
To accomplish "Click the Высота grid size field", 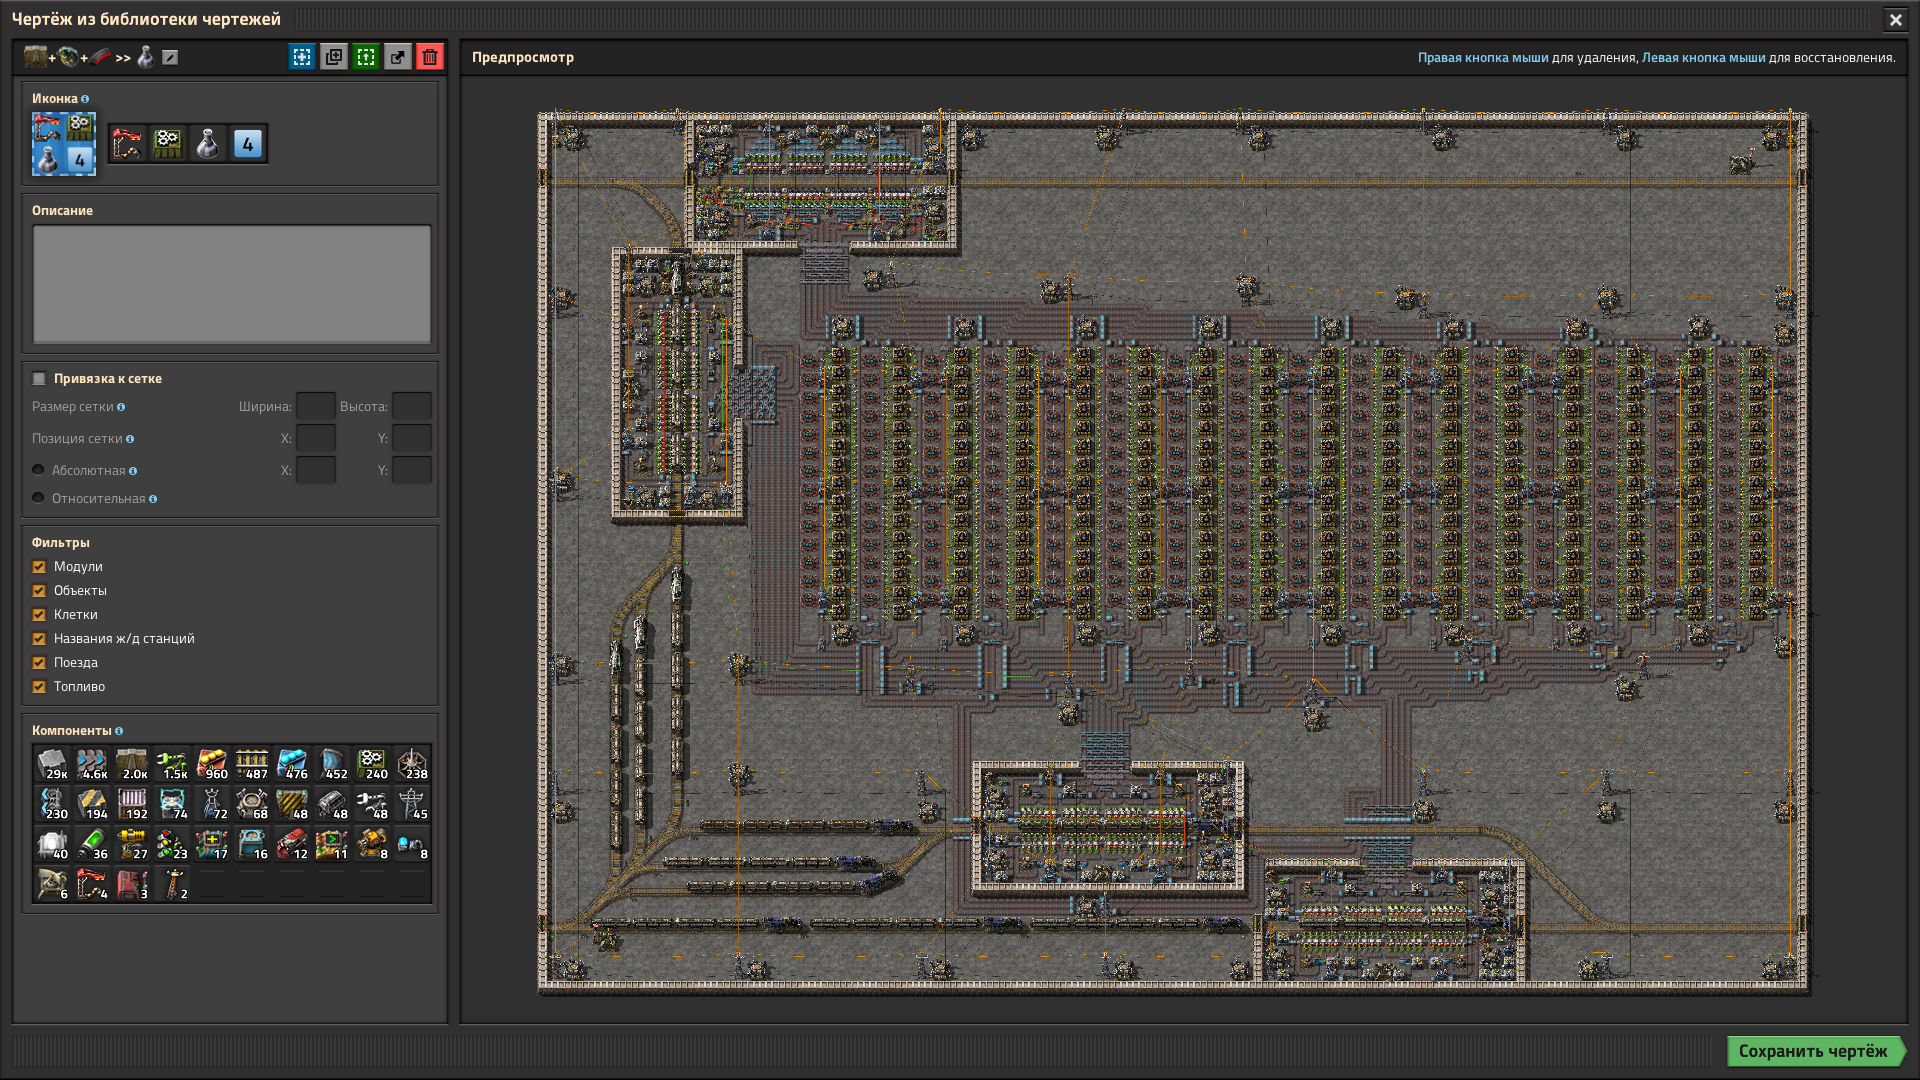I will [412, 406].
